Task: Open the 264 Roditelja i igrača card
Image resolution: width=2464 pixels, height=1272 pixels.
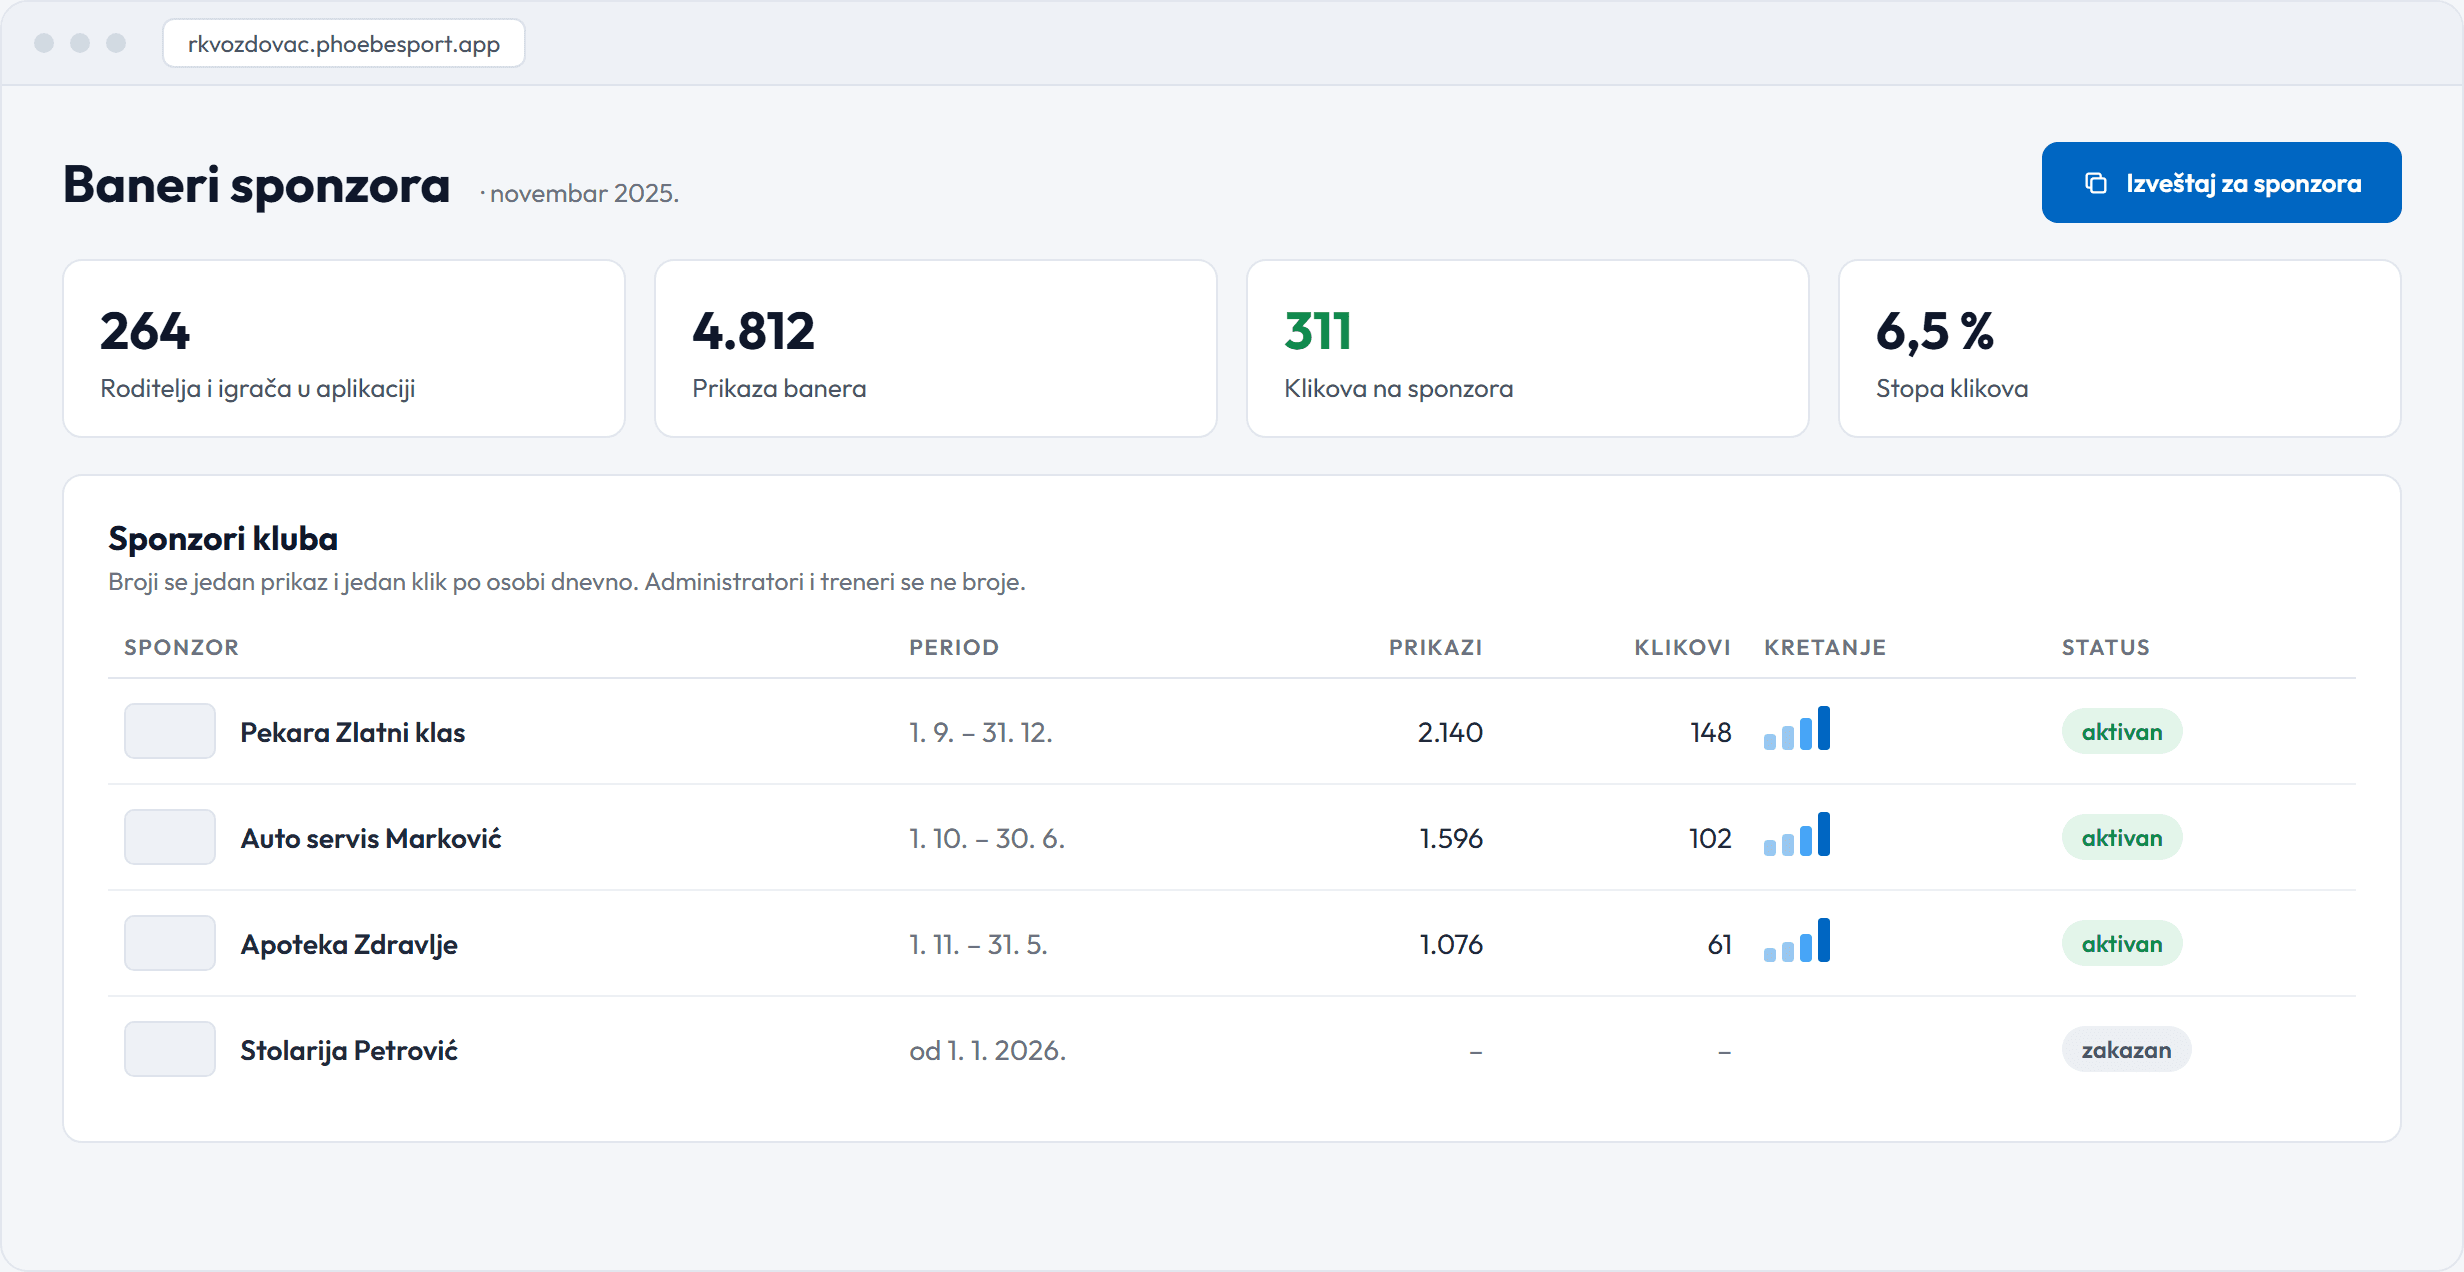Action: click(x=344, y=349)
